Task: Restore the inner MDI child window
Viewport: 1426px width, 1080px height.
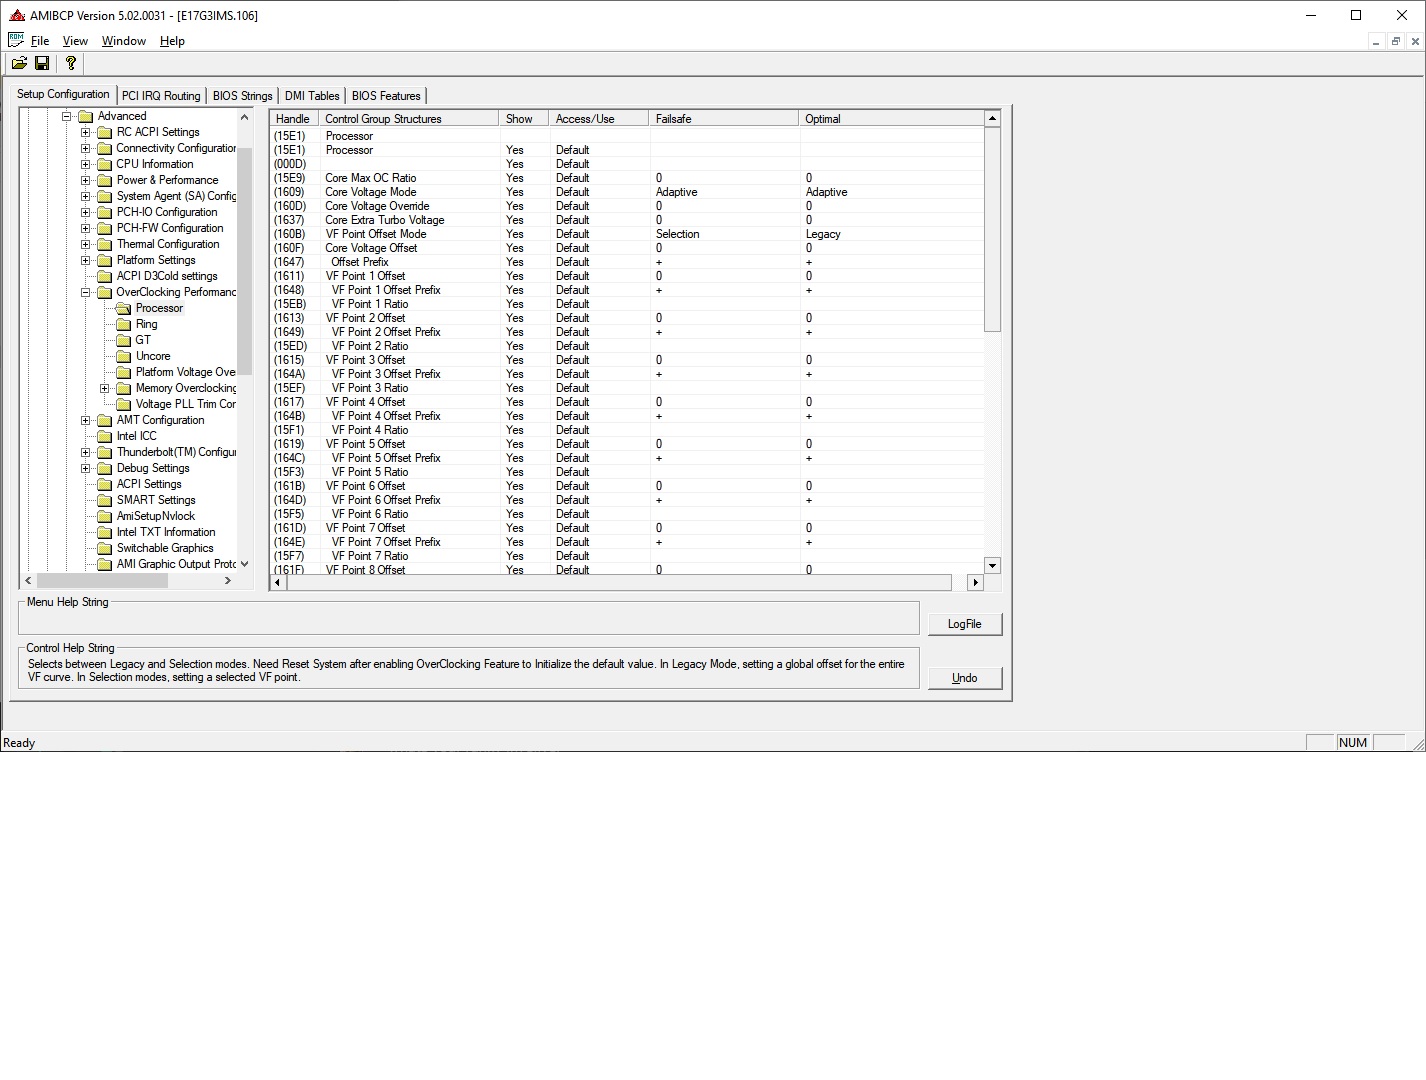Action: [x=1396, y=41]
